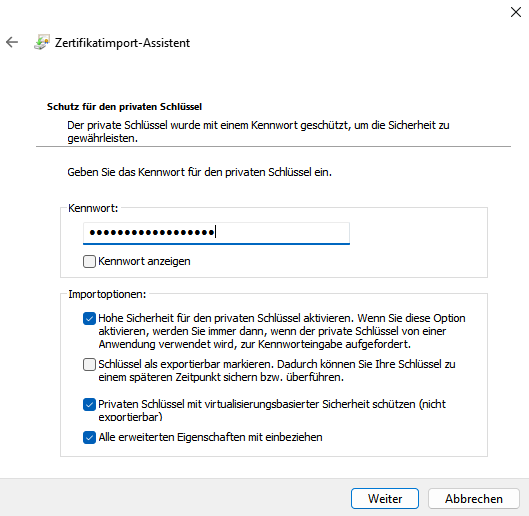This screenshot has width=529, height=516.
Task: Untick Alle erweiterten Eigenschaften mit einbeziehen
Action: 89,437
